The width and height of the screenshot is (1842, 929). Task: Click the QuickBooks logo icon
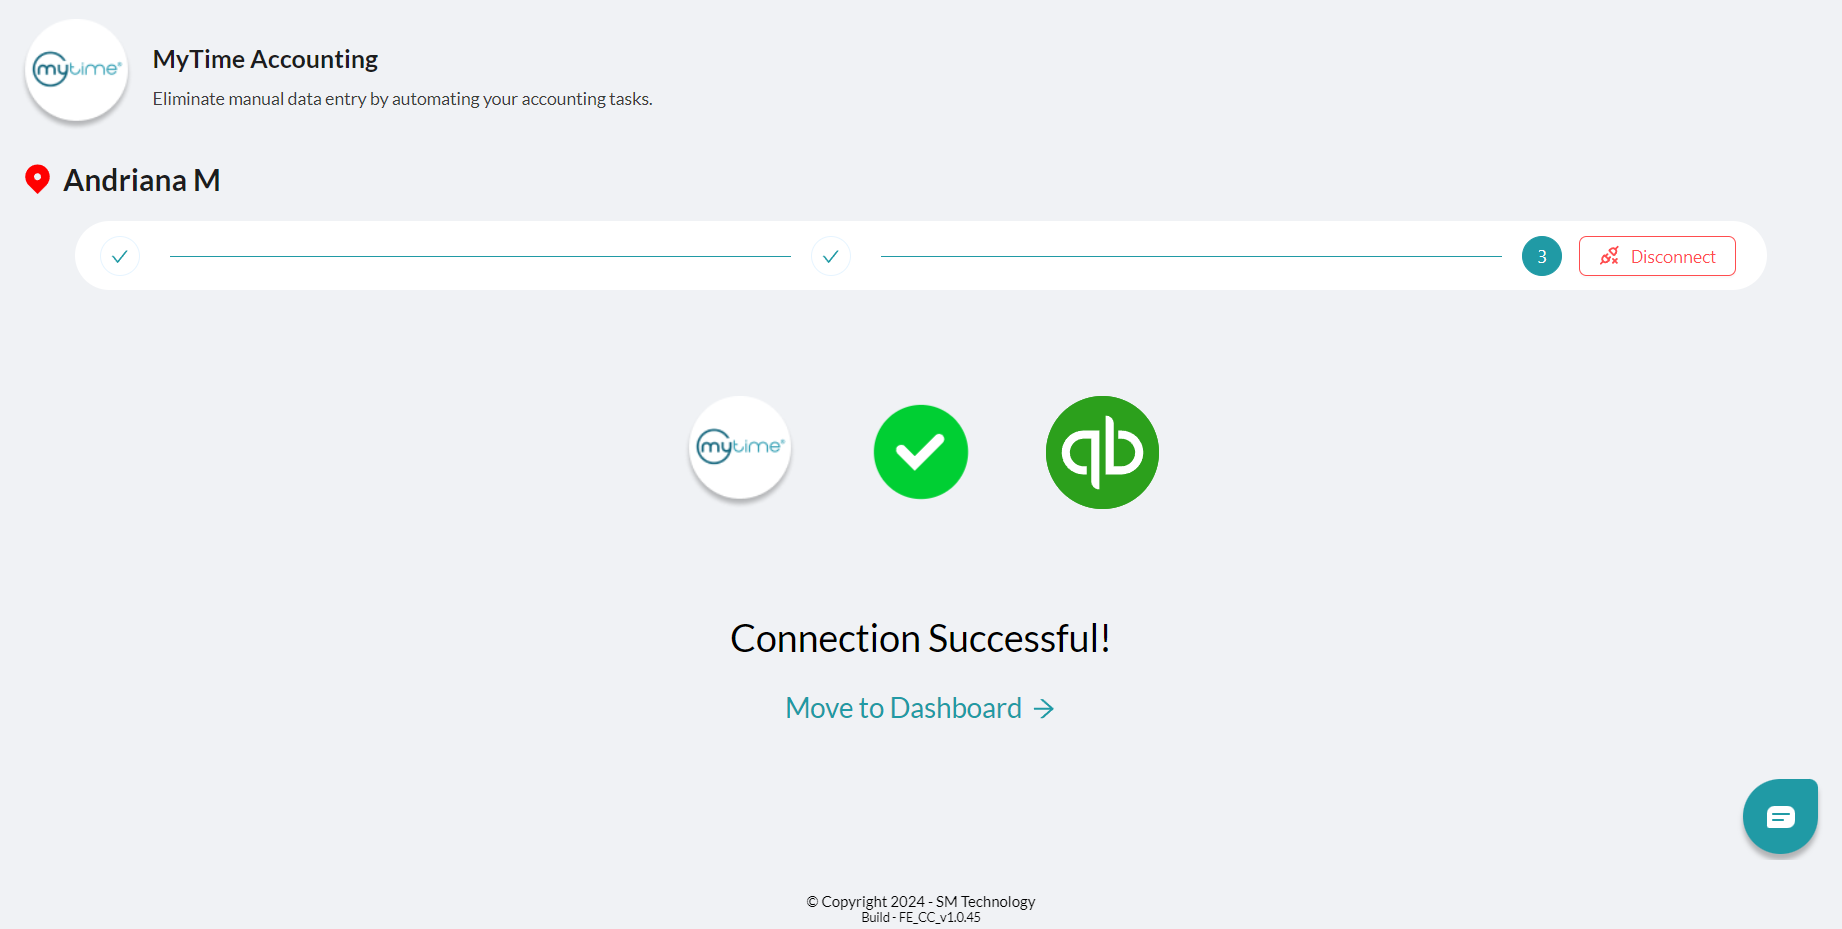click(x=1102, y=452)
